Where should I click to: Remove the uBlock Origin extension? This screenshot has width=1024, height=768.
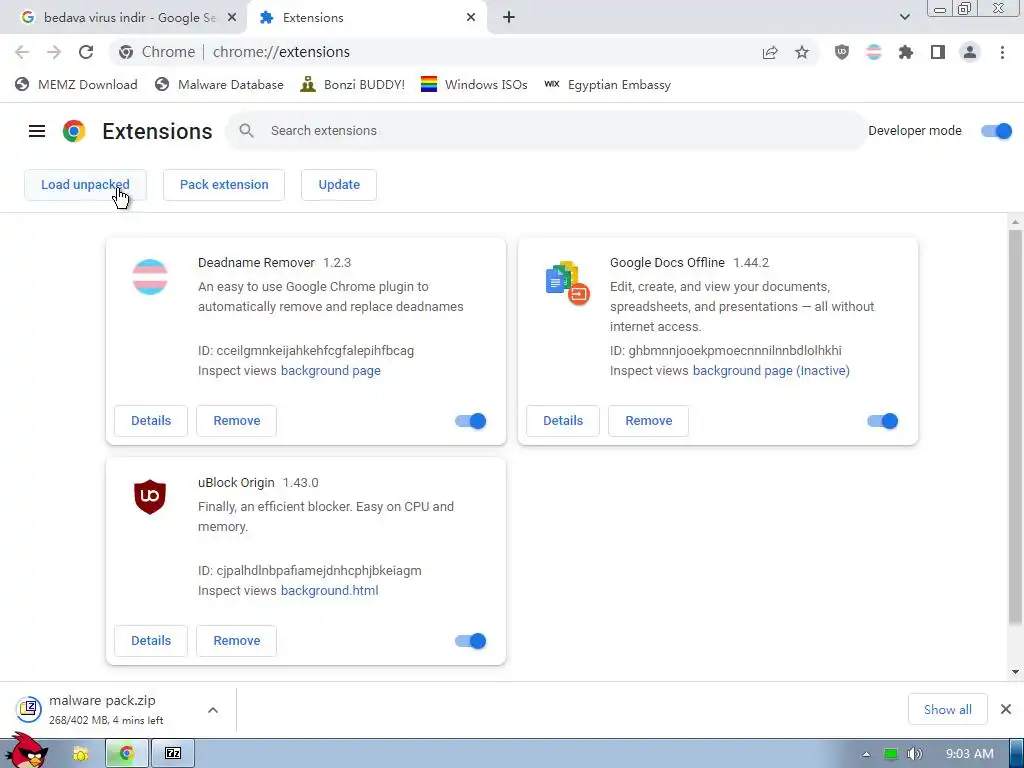click(x=236, y=641)
